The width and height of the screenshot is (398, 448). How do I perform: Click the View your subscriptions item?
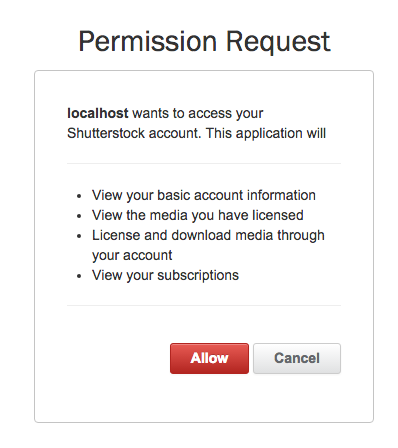(165, 275)
